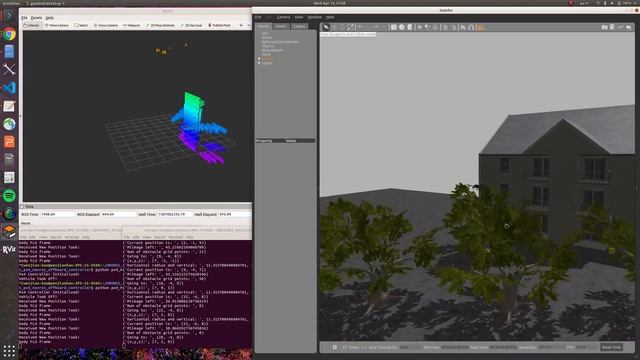Viewport: 640px width, 360px height.
Task: Open RViz Help menu
Action: pos(49,18)
